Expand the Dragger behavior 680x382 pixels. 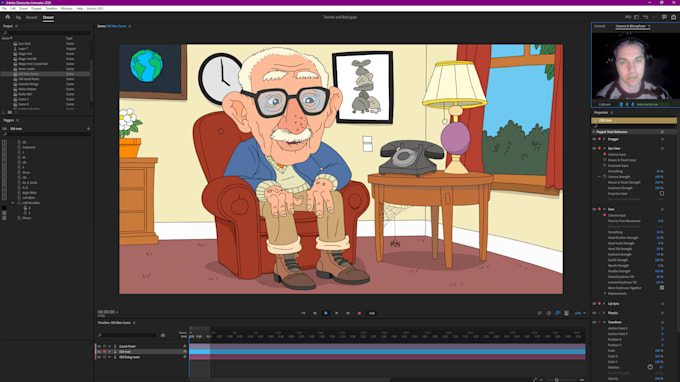pos(604,139)
